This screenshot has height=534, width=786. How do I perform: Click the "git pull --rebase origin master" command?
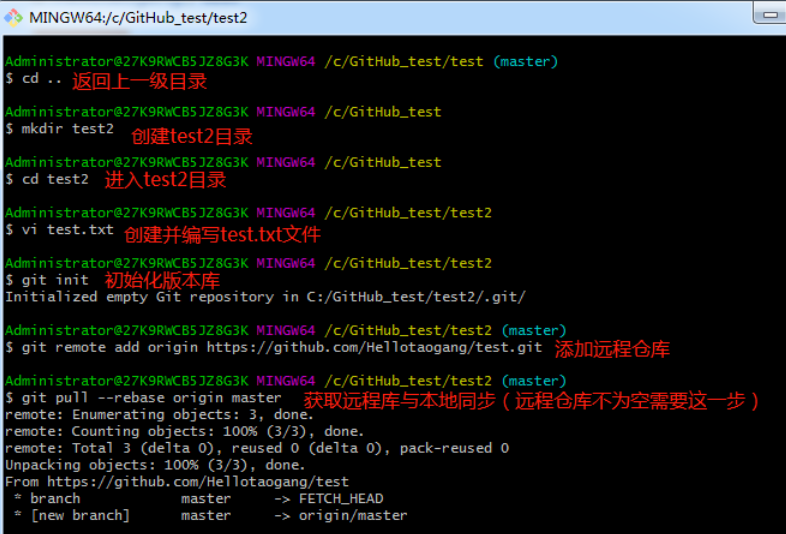point(151,398)
